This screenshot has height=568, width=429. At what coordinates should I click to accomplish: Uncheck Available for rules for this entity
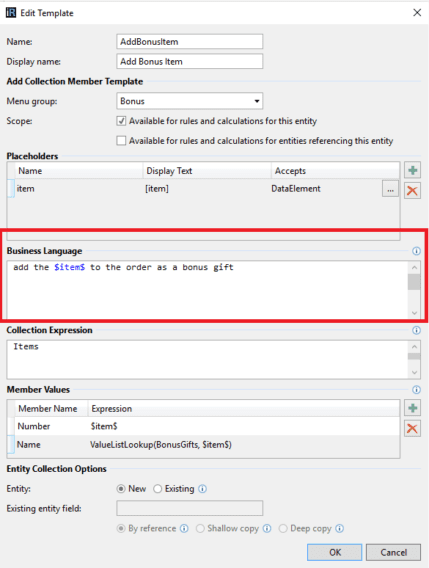pyautogui.click(x=121, y=121)
